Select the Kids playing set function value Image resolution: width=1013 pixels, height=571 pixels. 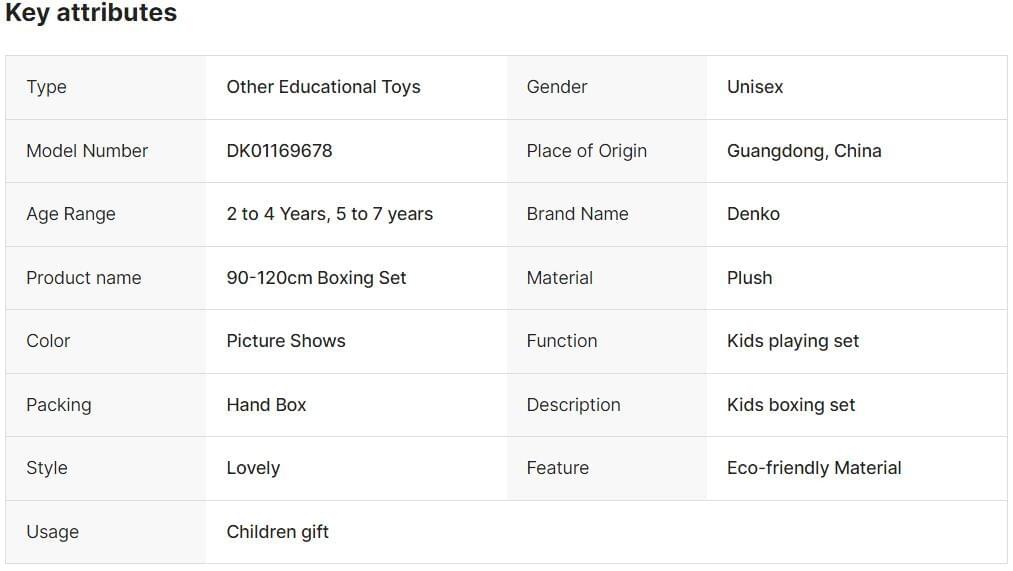(x=793, y=341)
